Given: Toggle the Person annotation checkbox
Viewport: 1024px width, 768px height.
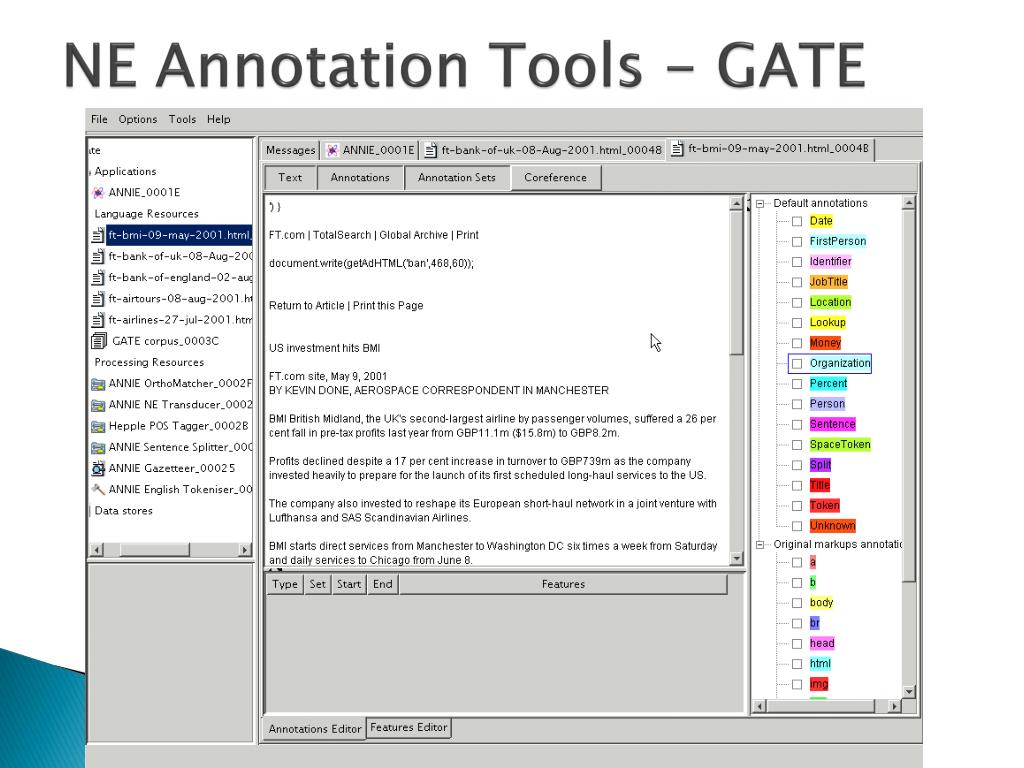Looking at the screenshot, I should (797, 404).
